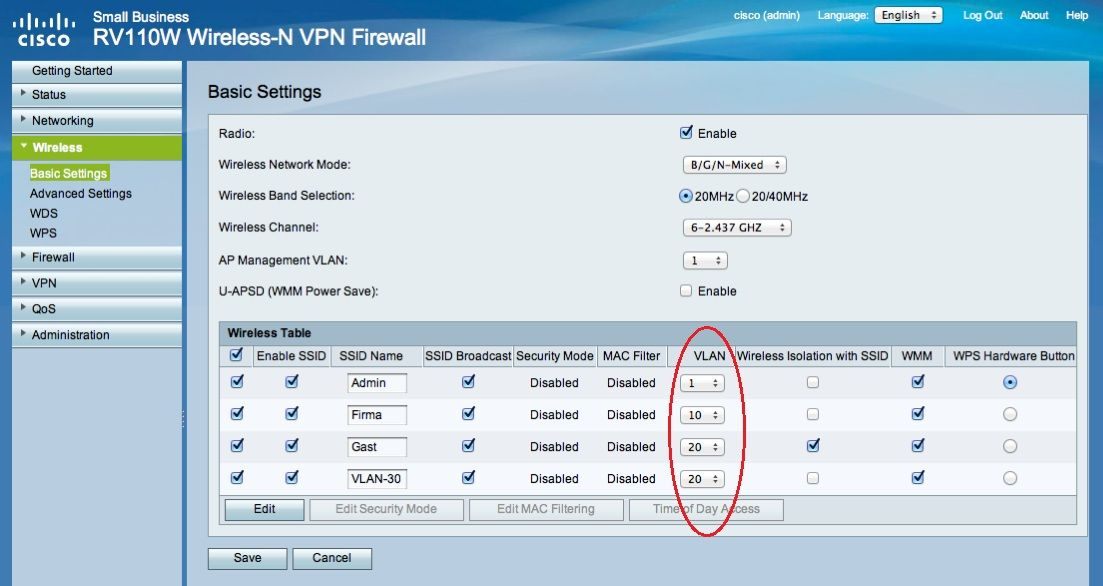Select WPS Hardware Button radio for VLAN-30

coord(1010,478)
